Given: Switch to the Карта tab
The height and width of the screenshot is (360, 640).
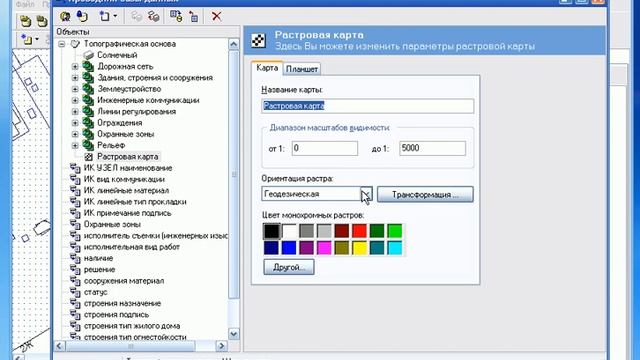Looking at the screenshot, I should (x=267, y=68).
